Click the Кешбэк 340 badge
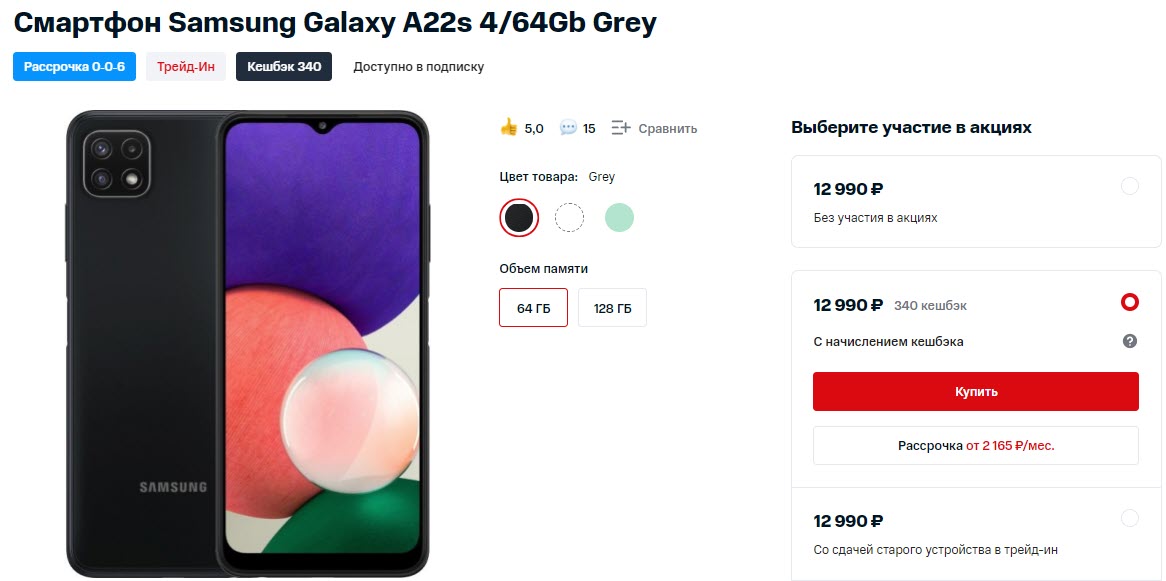This screenshot has width=1166, height=581. tap(283, 66)
